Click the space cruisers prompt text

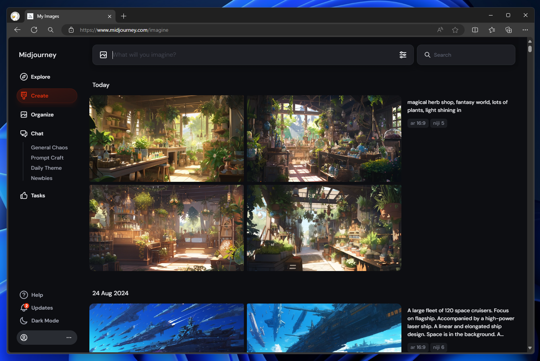pos(460,322)
